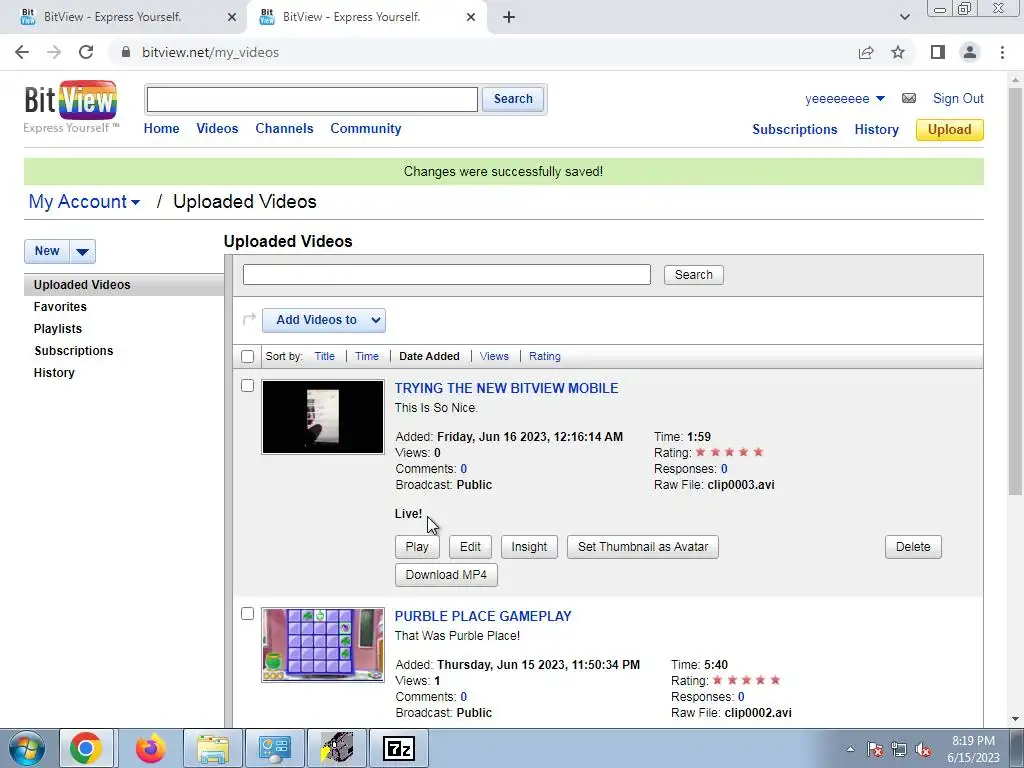This screenshot has height=768, width=1024.
Task: Close the first BitView tab
Action: click(232, 17)
